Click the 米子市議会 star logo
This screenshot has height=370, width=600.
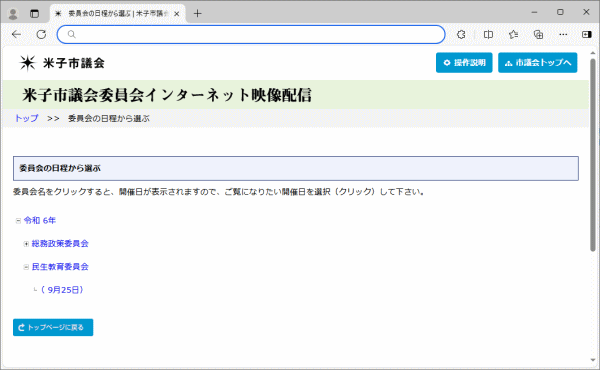tap(28, 63)
